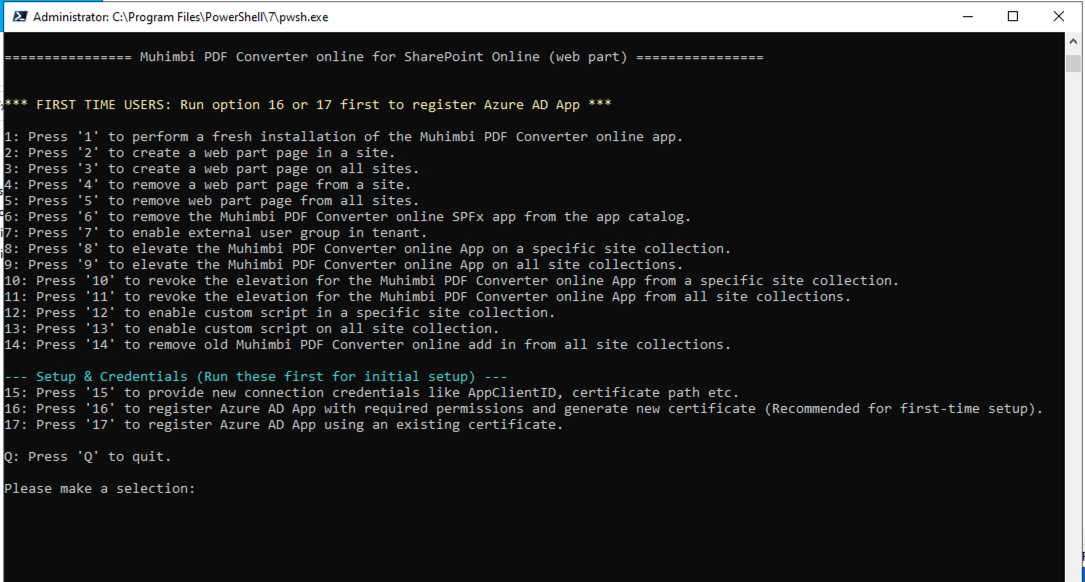Click the console window's minimize button
This screenshot has height=582, width=1085.
[x=966, y=17]
